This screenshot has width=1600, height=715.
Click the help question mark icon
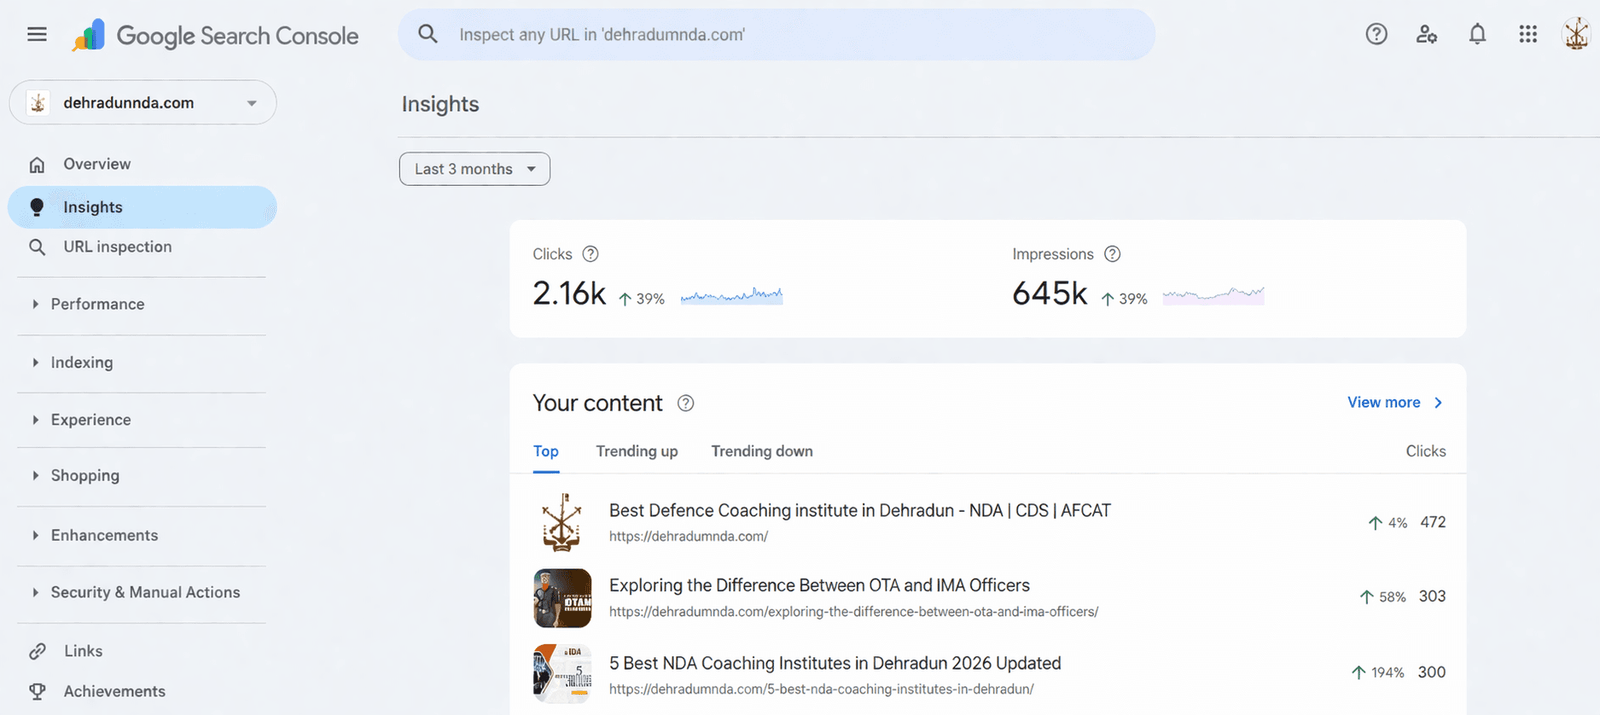[1376, 35]
